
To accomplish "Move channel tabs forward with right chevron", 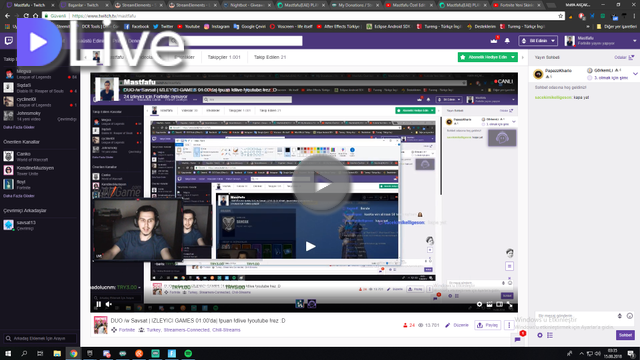I will [x=523, y=58].
